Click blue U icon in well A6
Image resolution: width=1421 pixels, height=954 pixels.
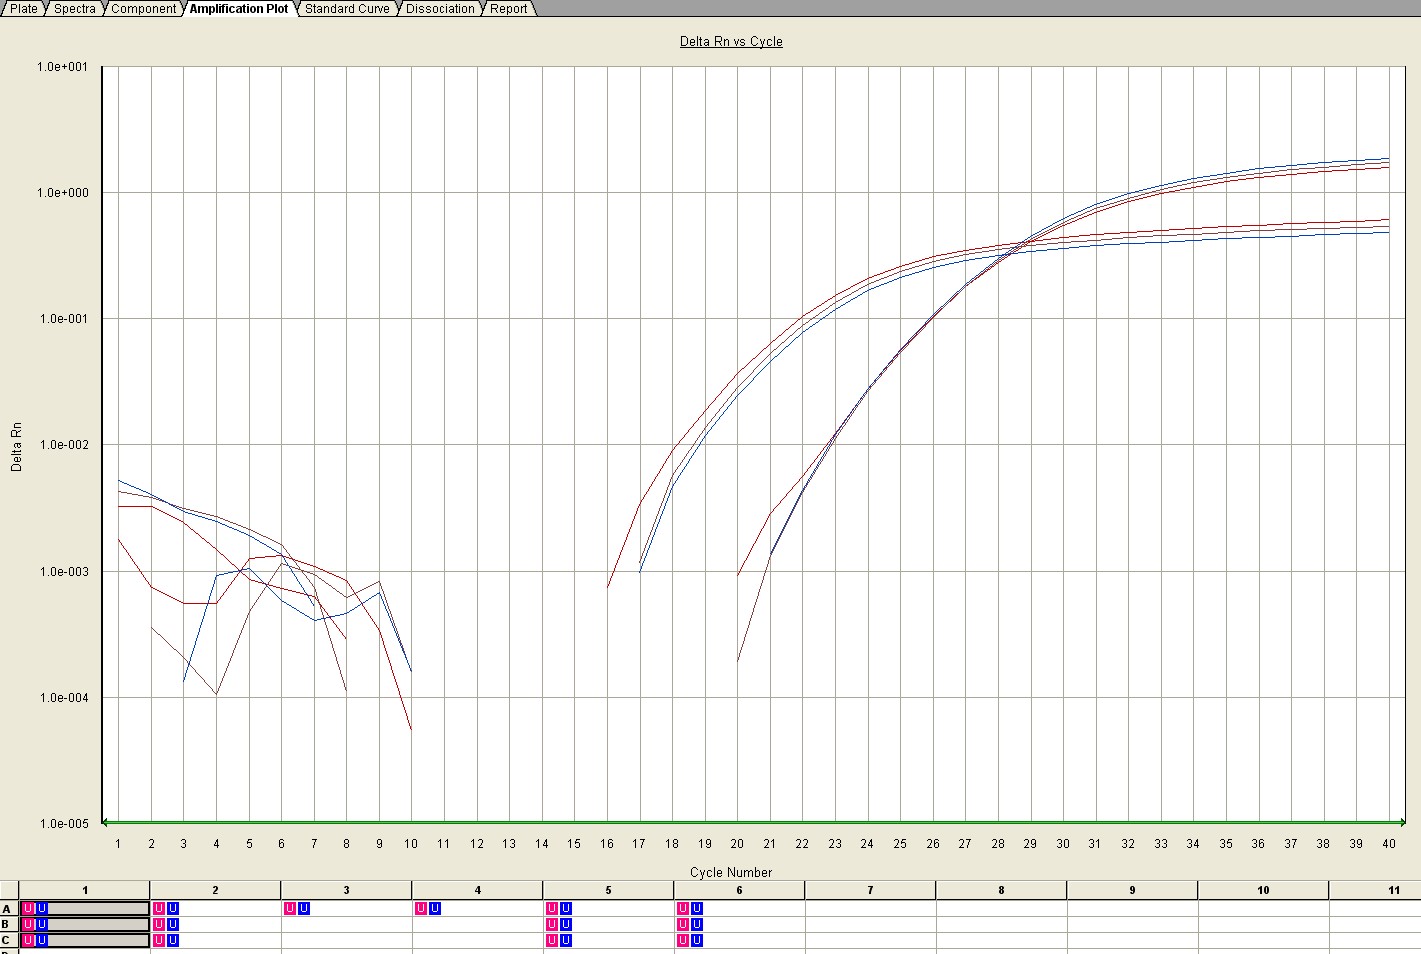click(697, 909)
